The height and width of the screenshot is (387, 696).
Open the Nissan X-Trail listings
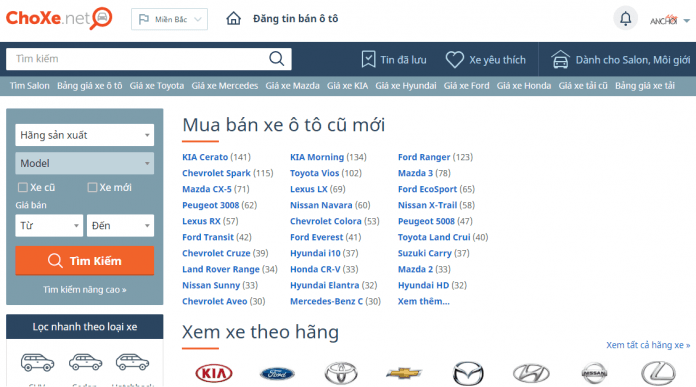click(427, 205)
